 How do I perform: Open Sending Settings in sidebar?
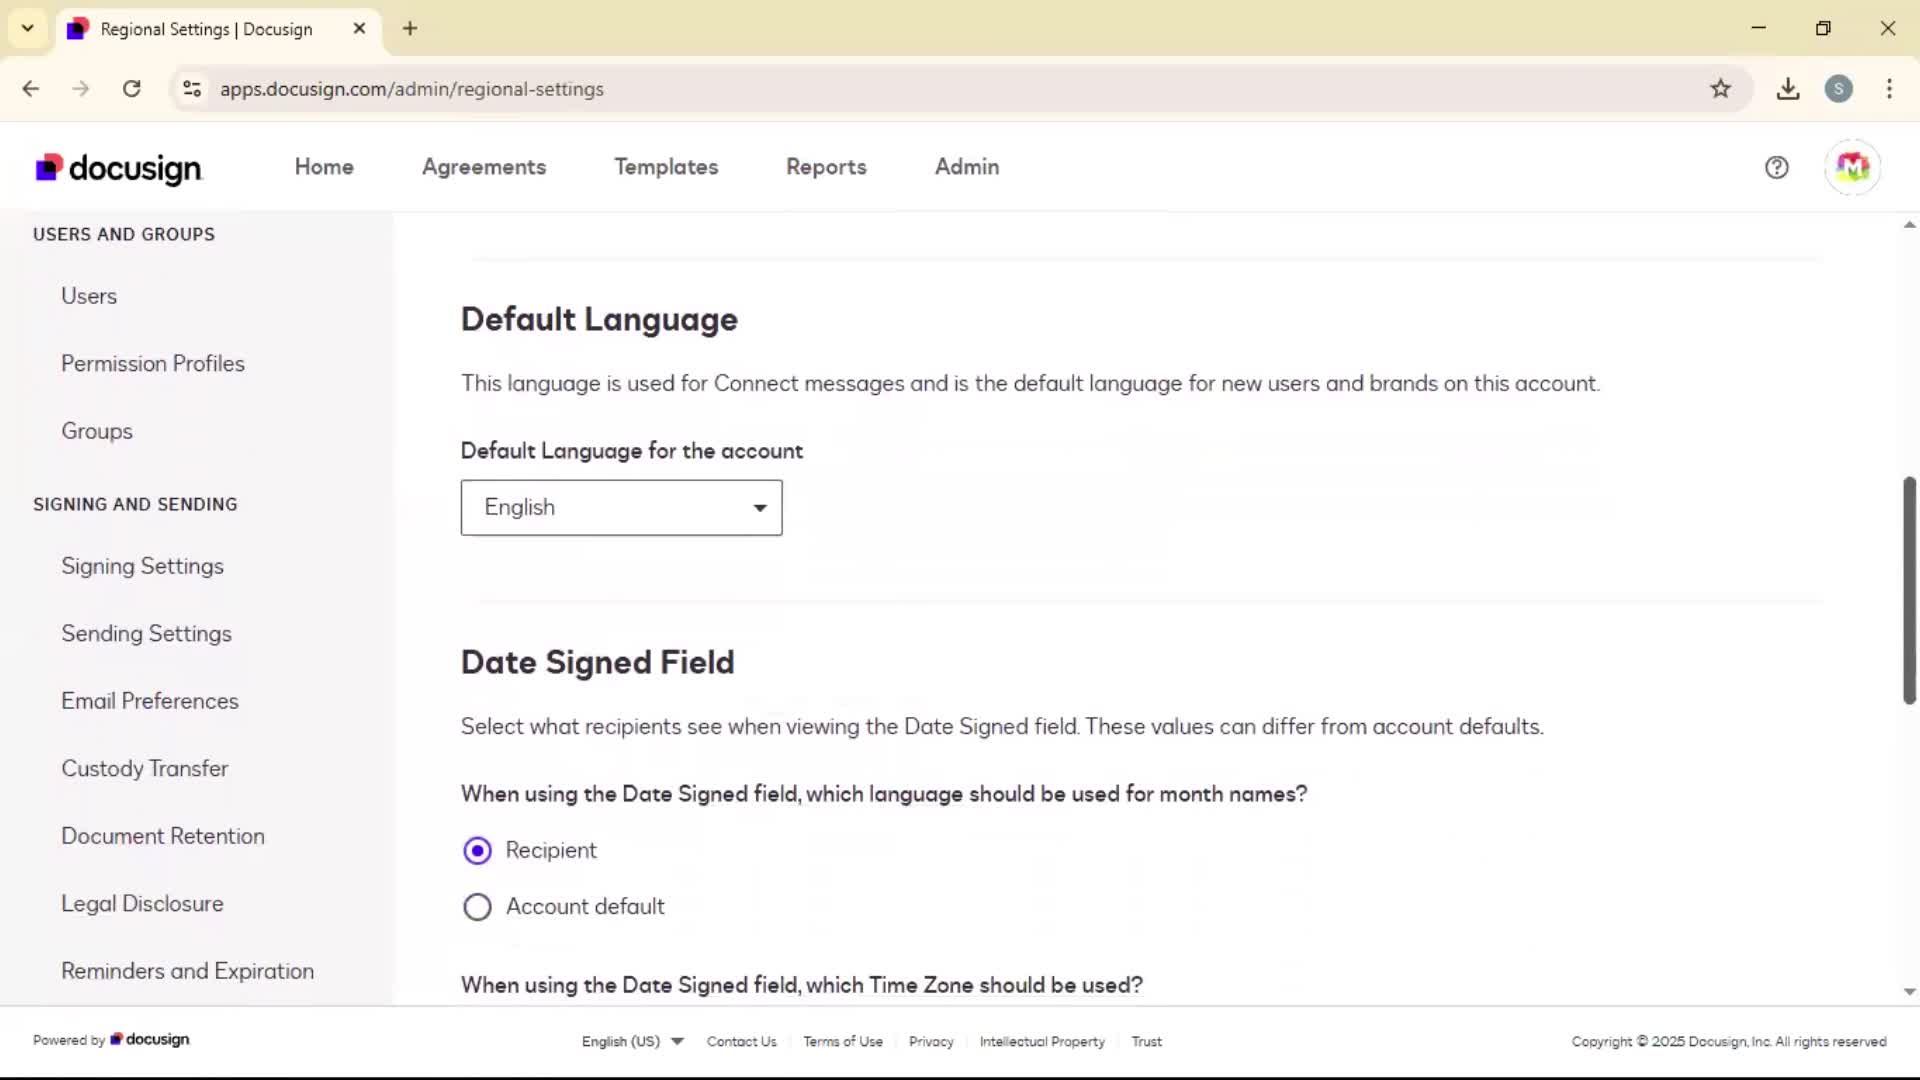click(x=147, y=634)
